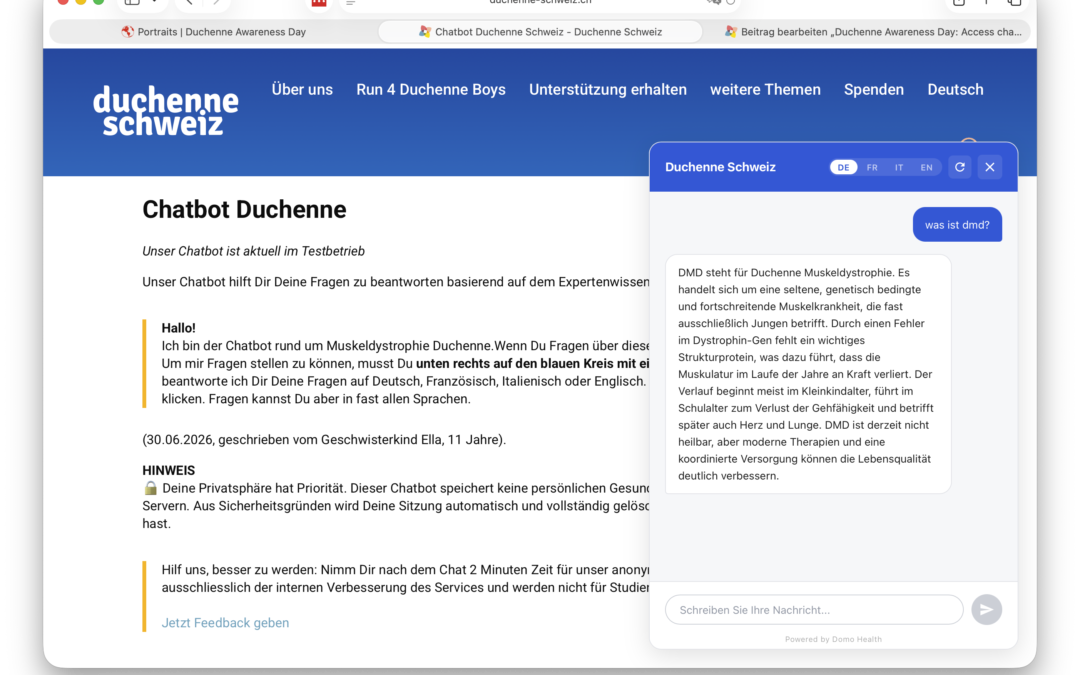Viewport: 1080px width, 675px height.
Task: Click the lock emoji in the HINWEIS note
Action: 150,488
